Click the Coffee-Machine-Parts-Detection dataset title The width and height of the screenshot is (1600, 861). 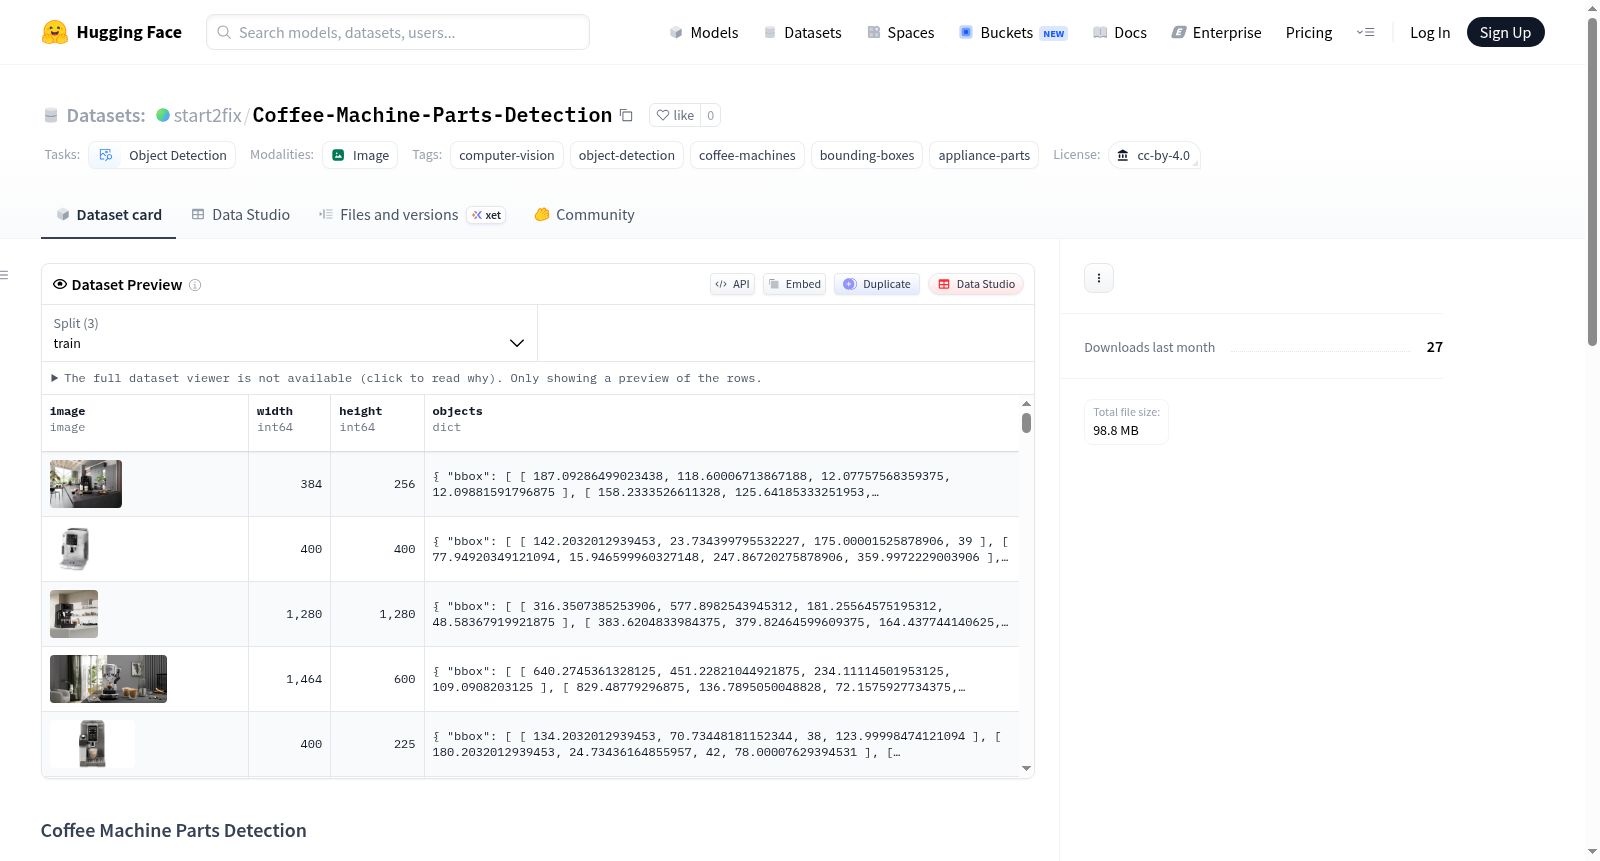pos(432,115)
